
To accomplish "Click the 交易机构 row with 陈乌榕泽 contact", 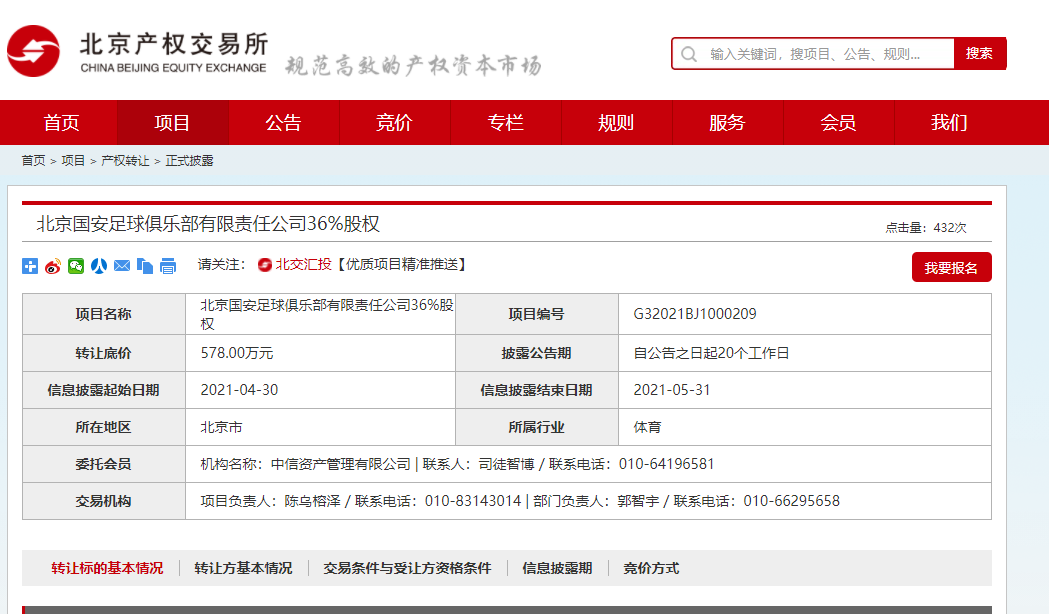I will coord(506,501).
